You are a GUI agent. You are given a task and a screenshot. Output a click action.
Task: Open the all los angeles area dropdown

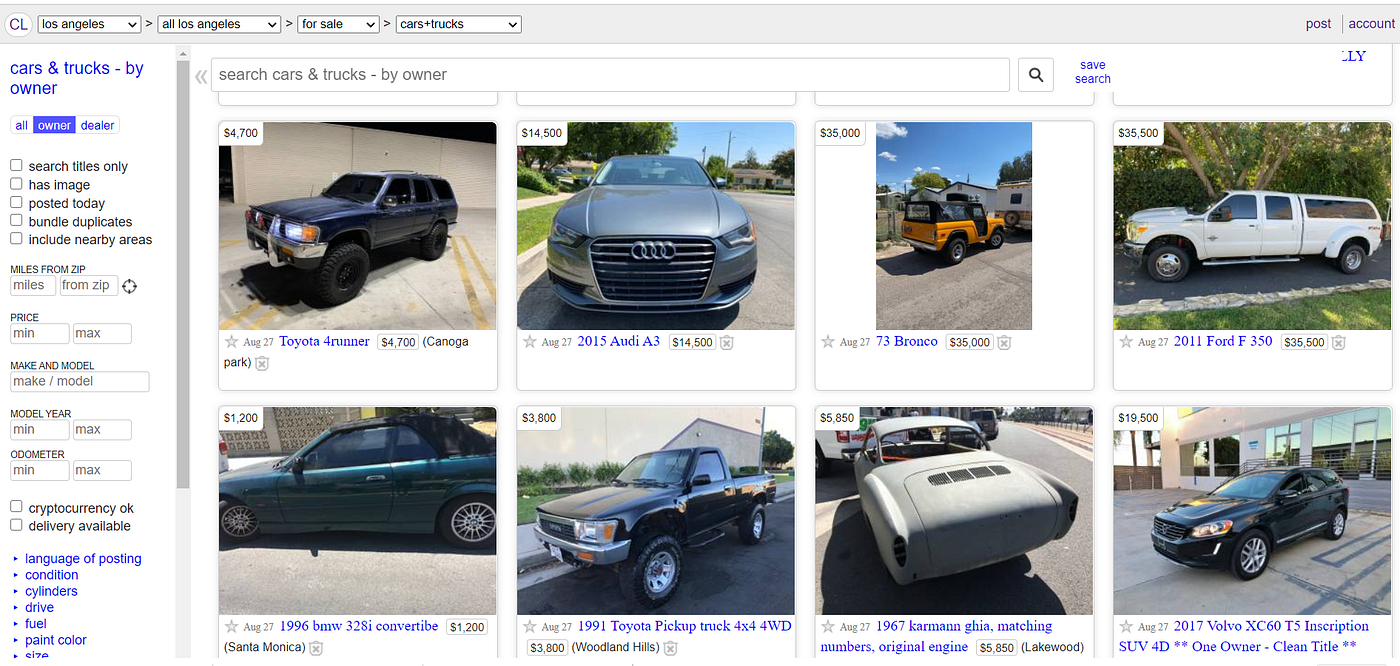point(219,24)
